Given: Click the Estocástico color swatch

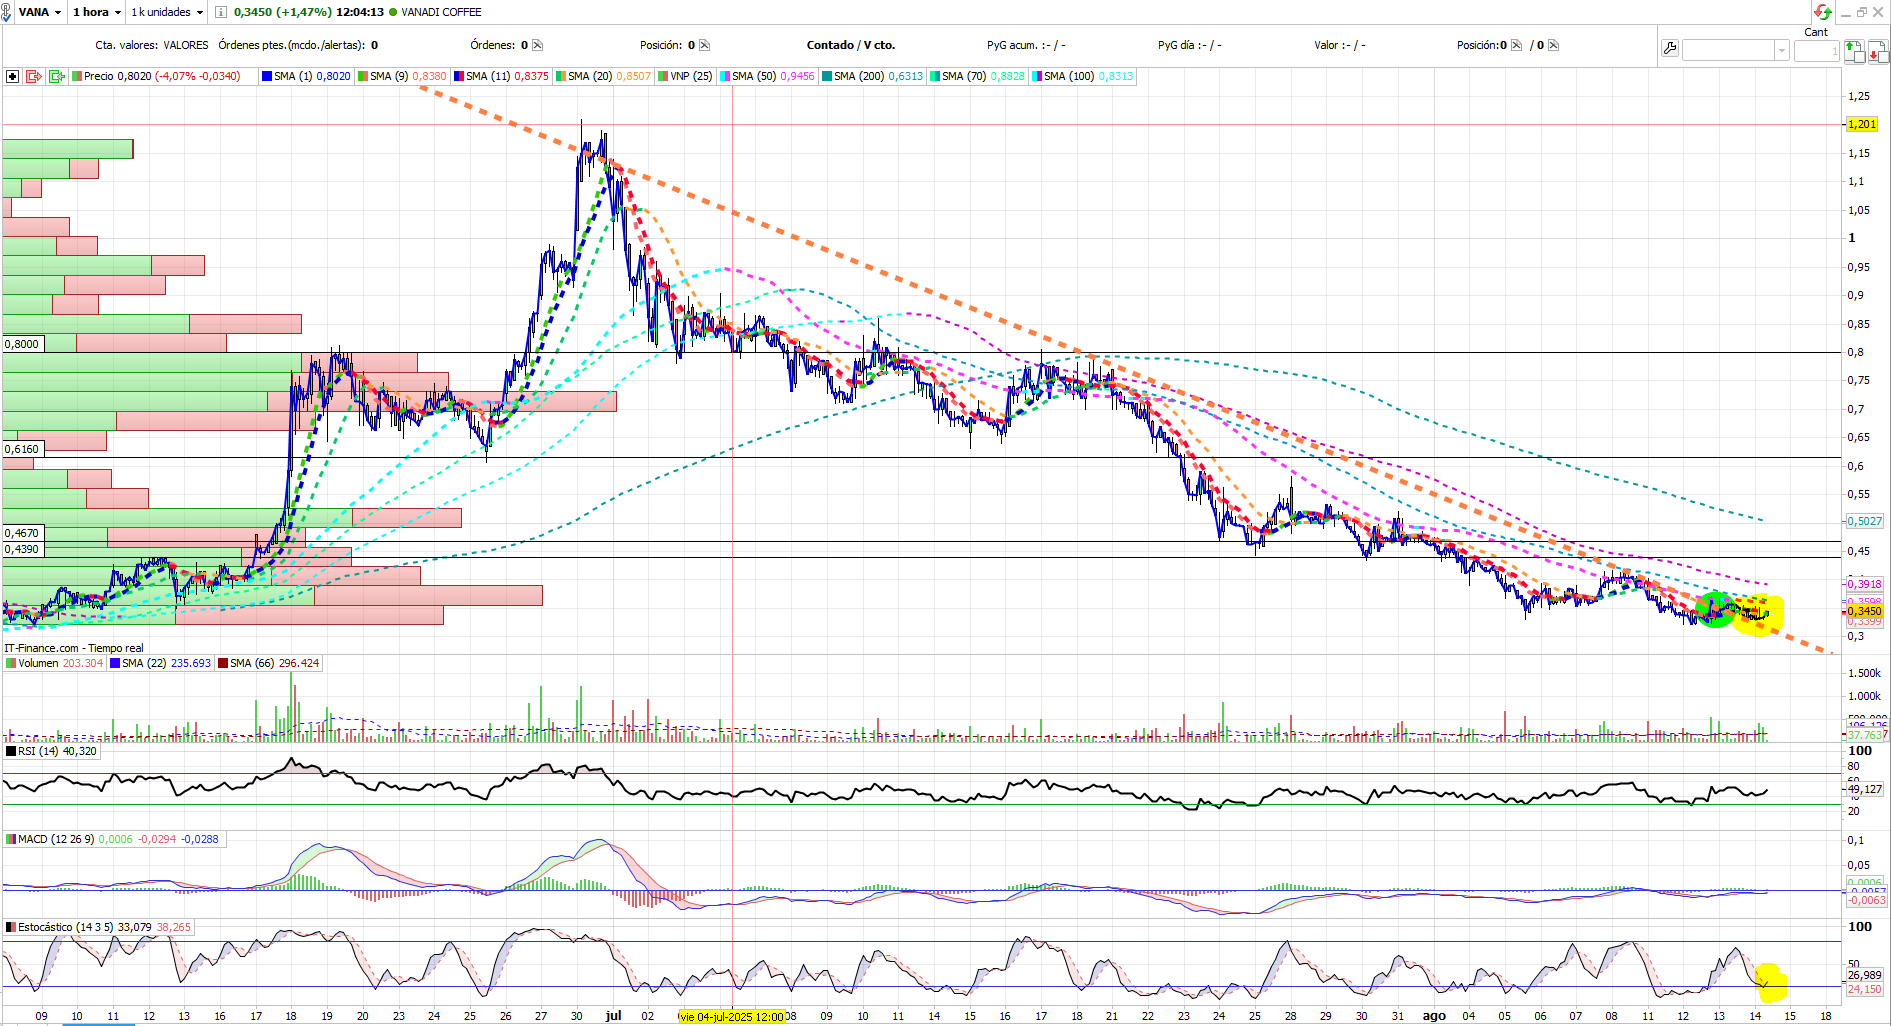Looking at the screenshot, I should (11, 927).
